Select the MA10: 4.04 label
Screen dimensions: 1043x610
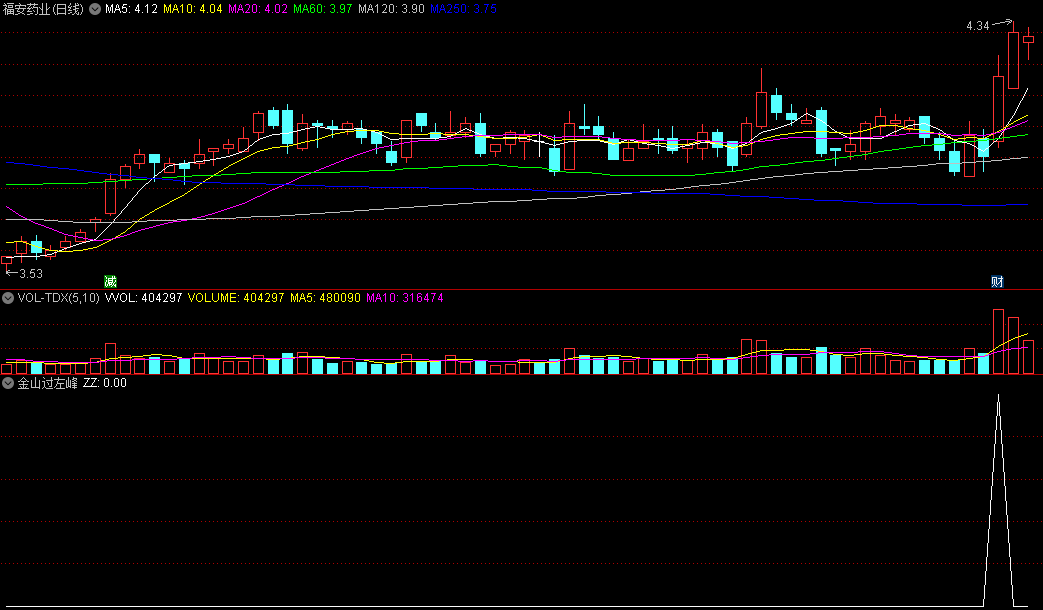tap(193, 9)
